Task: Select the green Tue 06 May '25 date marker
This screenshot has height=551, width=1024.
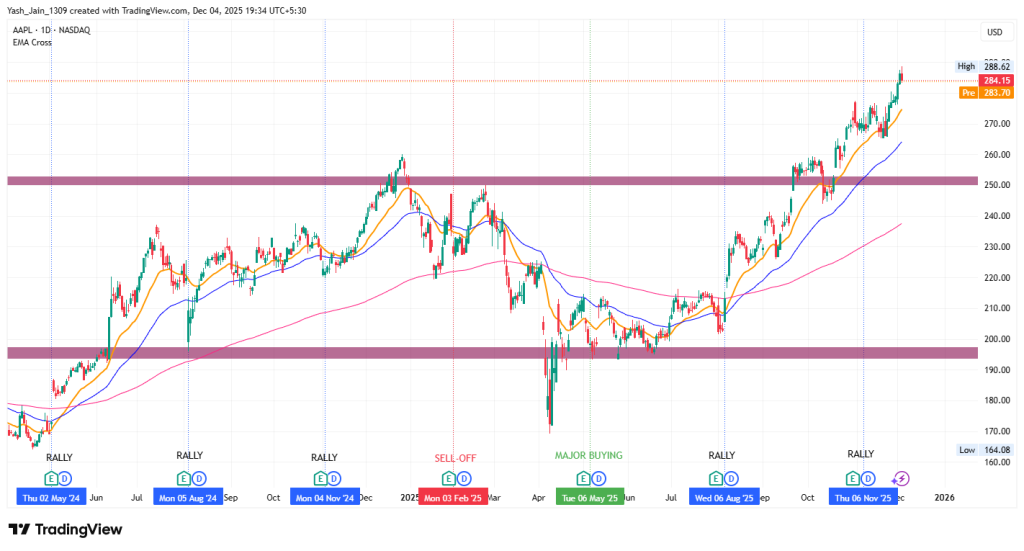Action: pos(590,497)
